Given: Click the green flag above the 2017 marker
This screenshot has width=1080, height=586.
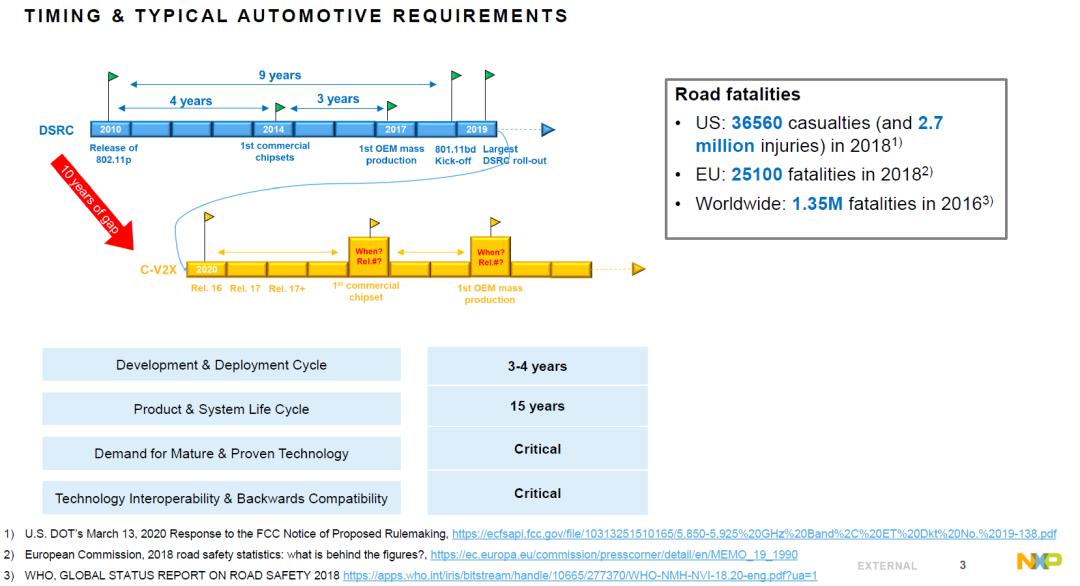Looking at the screenshot, I should pyautogui.click(x=392, y=106).
